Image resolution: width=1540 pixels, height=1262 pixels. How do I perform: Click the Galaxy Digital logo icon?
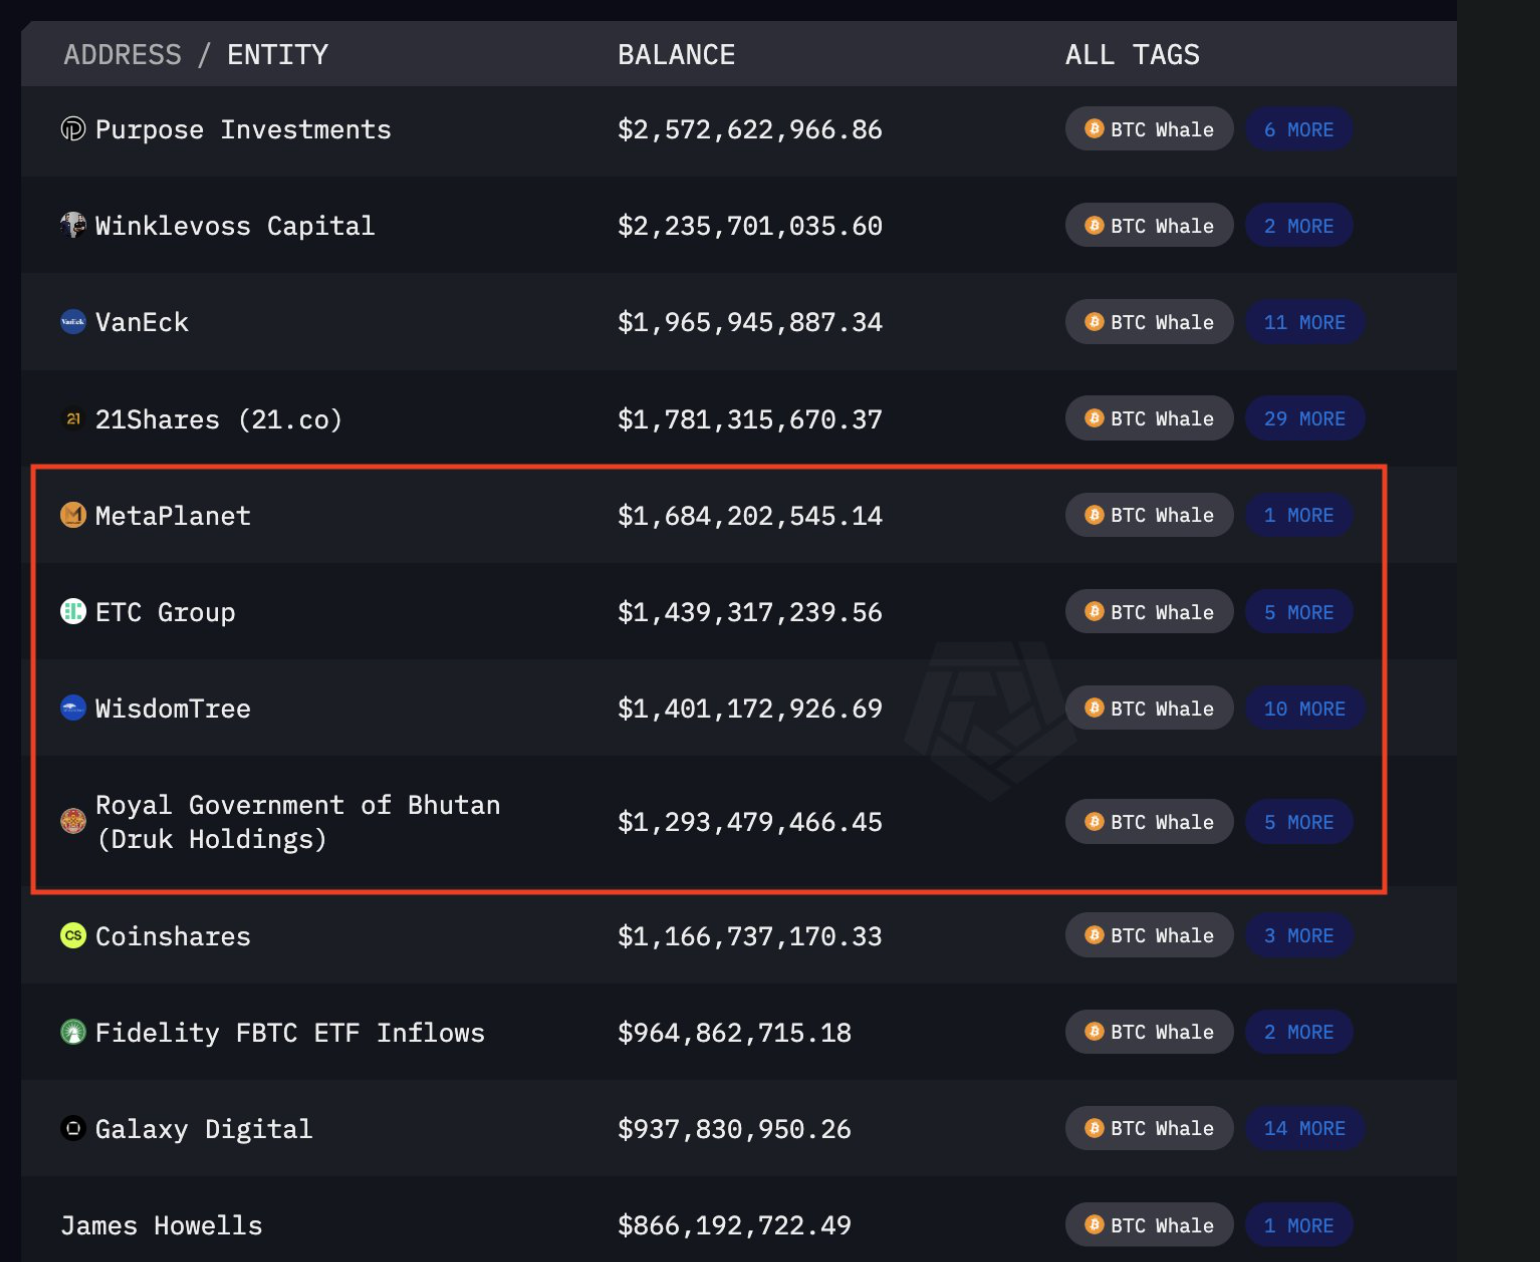(x=73, y=1129)
